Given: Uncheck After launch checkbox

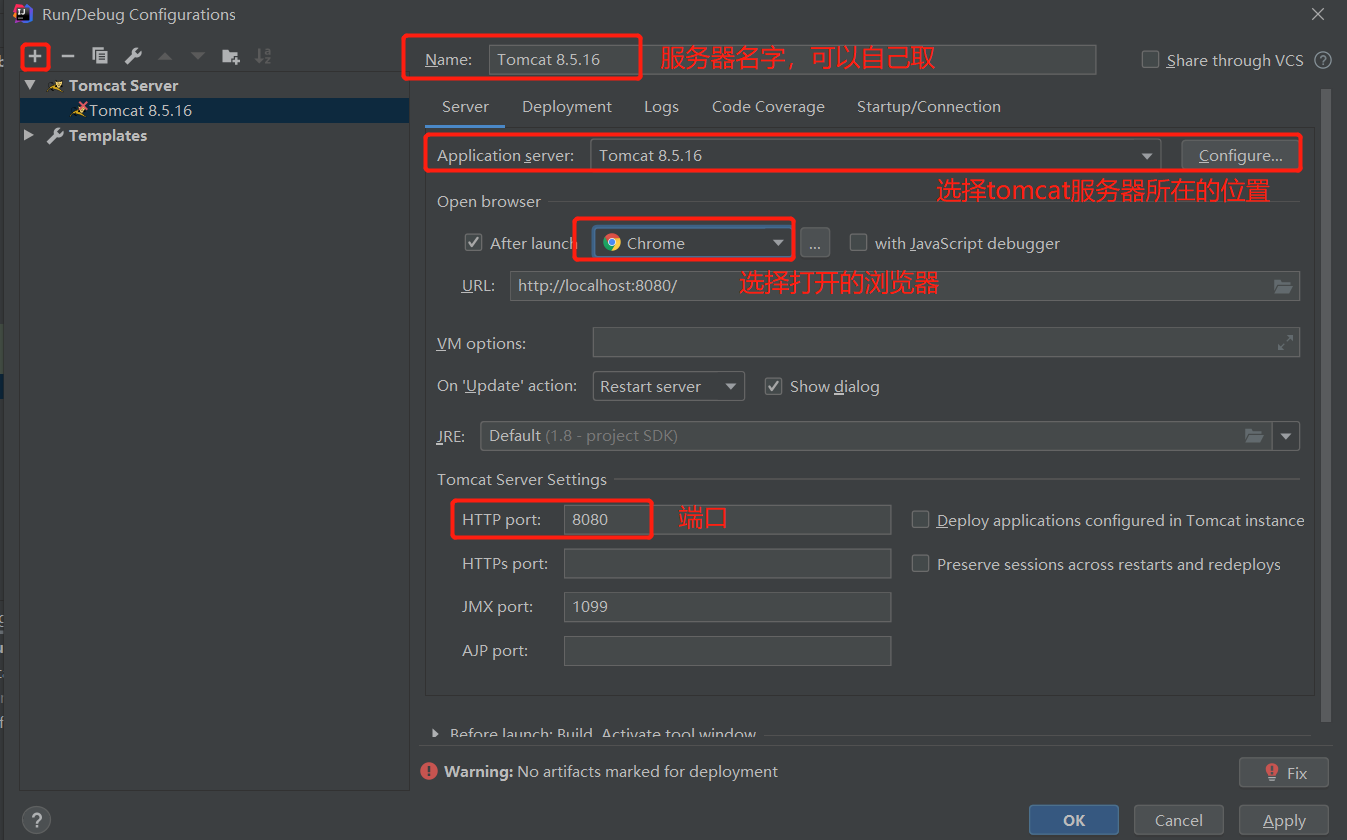Looking at the screenshot, I should tap(474, 243).
